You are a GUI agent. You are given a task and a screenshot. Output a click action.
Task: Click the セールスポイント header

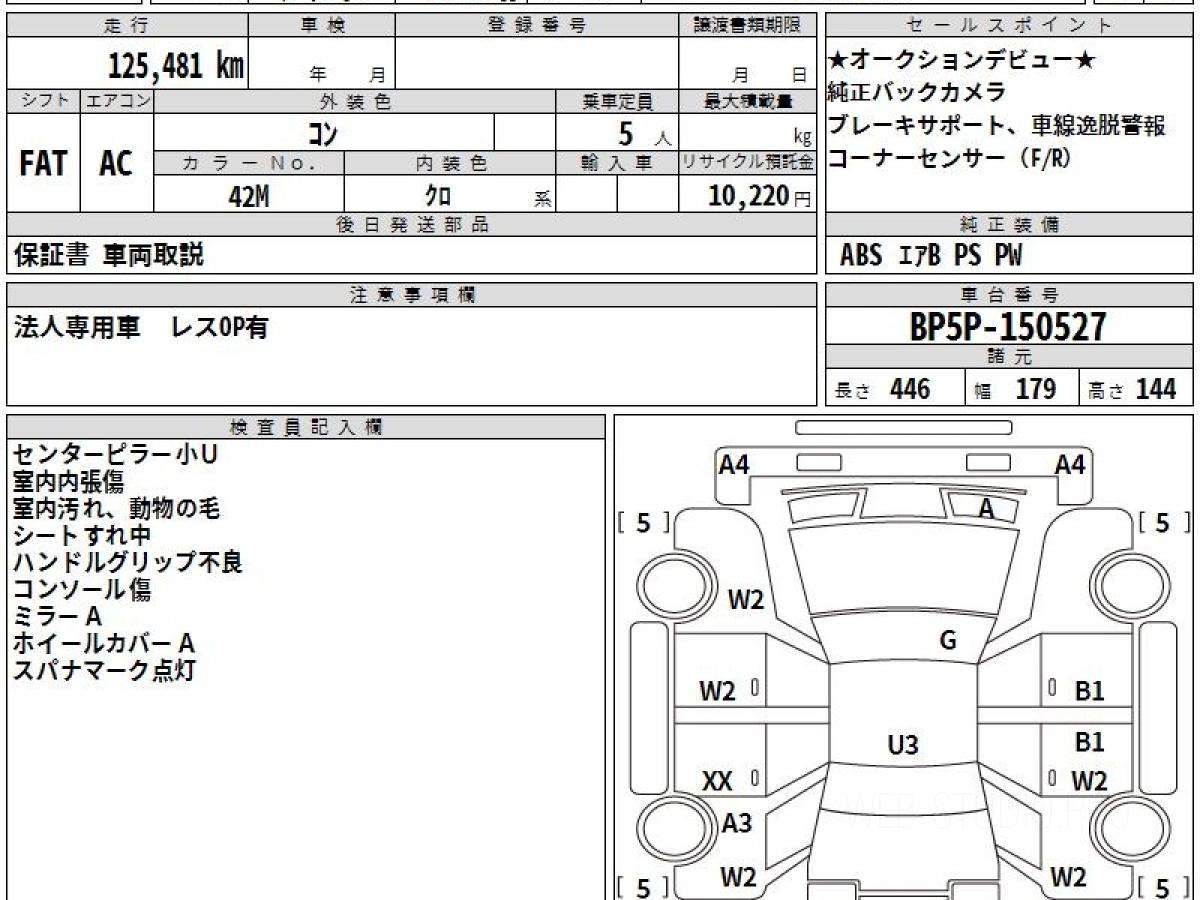(1009, 26)
